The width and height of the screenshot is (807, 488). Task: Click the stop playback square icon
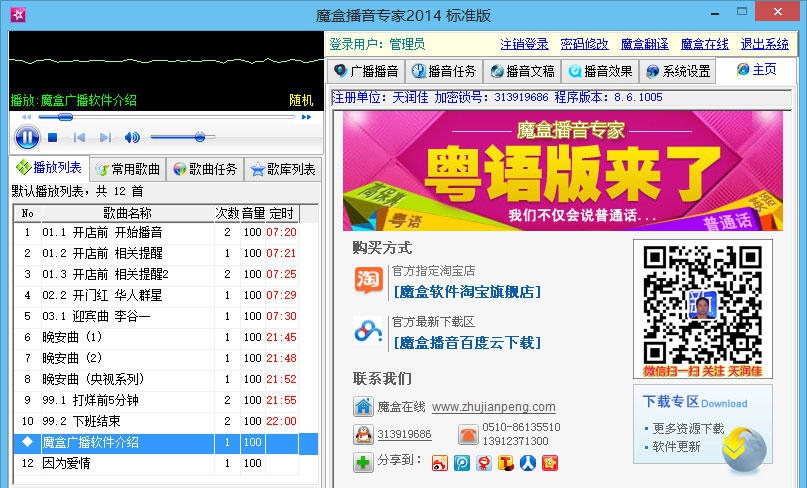[54, 137]
